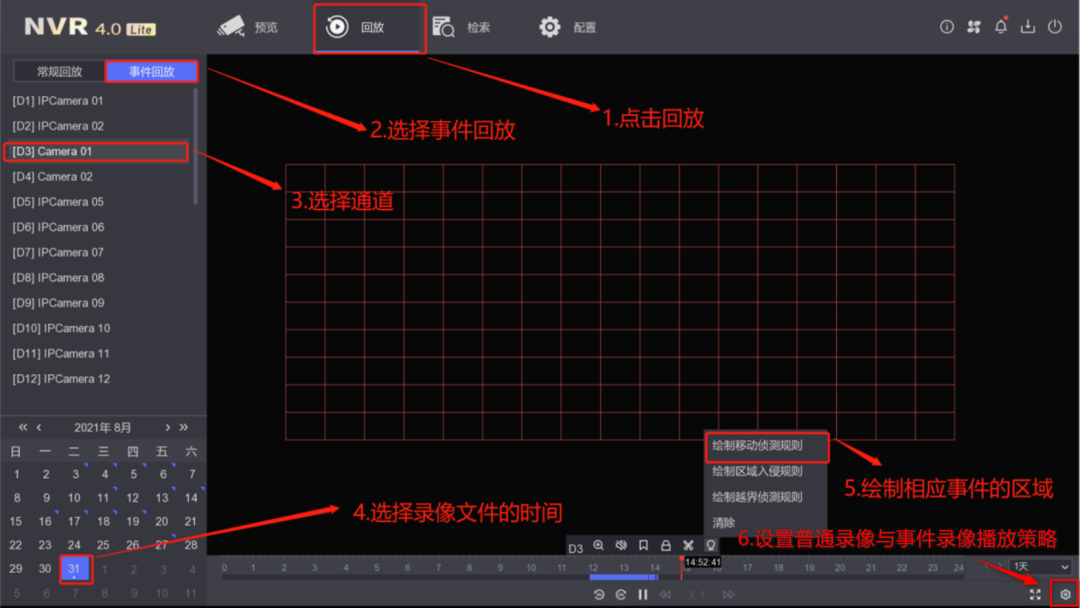This screenshot has height=608, width=1080.
Task: Click the lock icon in the playback toolbar
Action: pyautogui.click(x=666, y=546)
